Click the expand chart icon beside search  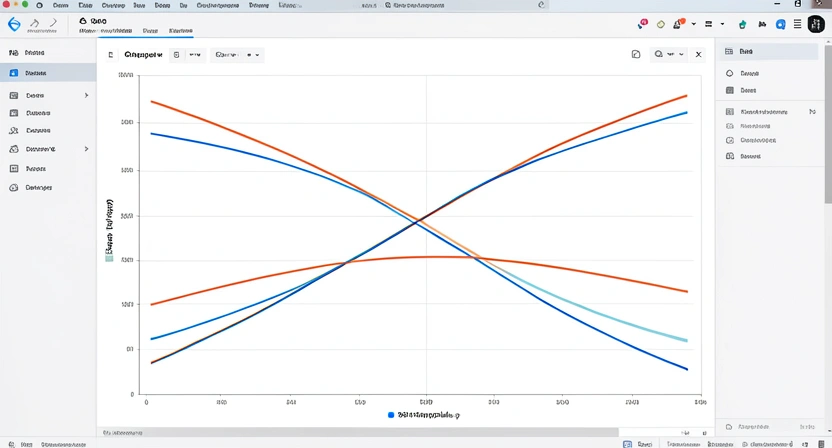636,55
